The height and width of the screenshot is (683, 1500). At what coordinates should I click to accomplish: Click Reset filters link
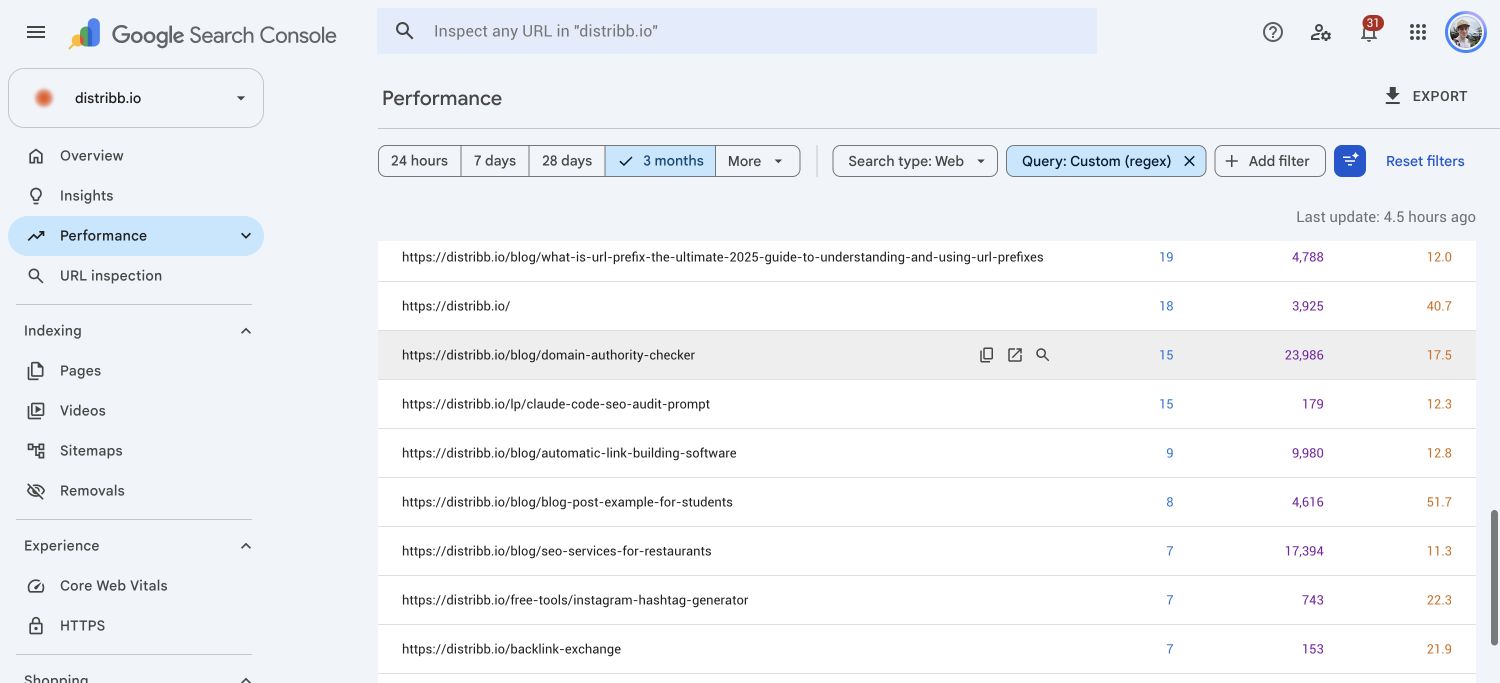click(x=1425, y=161)
